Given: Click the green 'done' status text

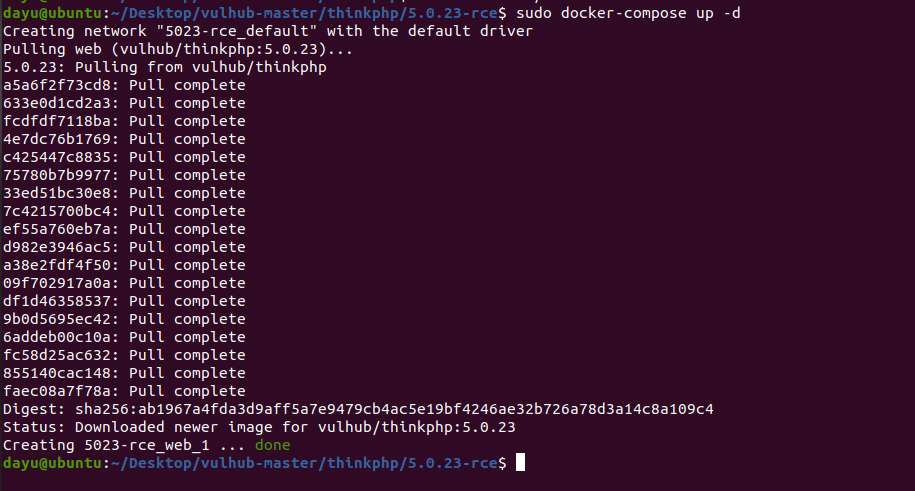Looking at the screenshot, I should click(273, 445).
